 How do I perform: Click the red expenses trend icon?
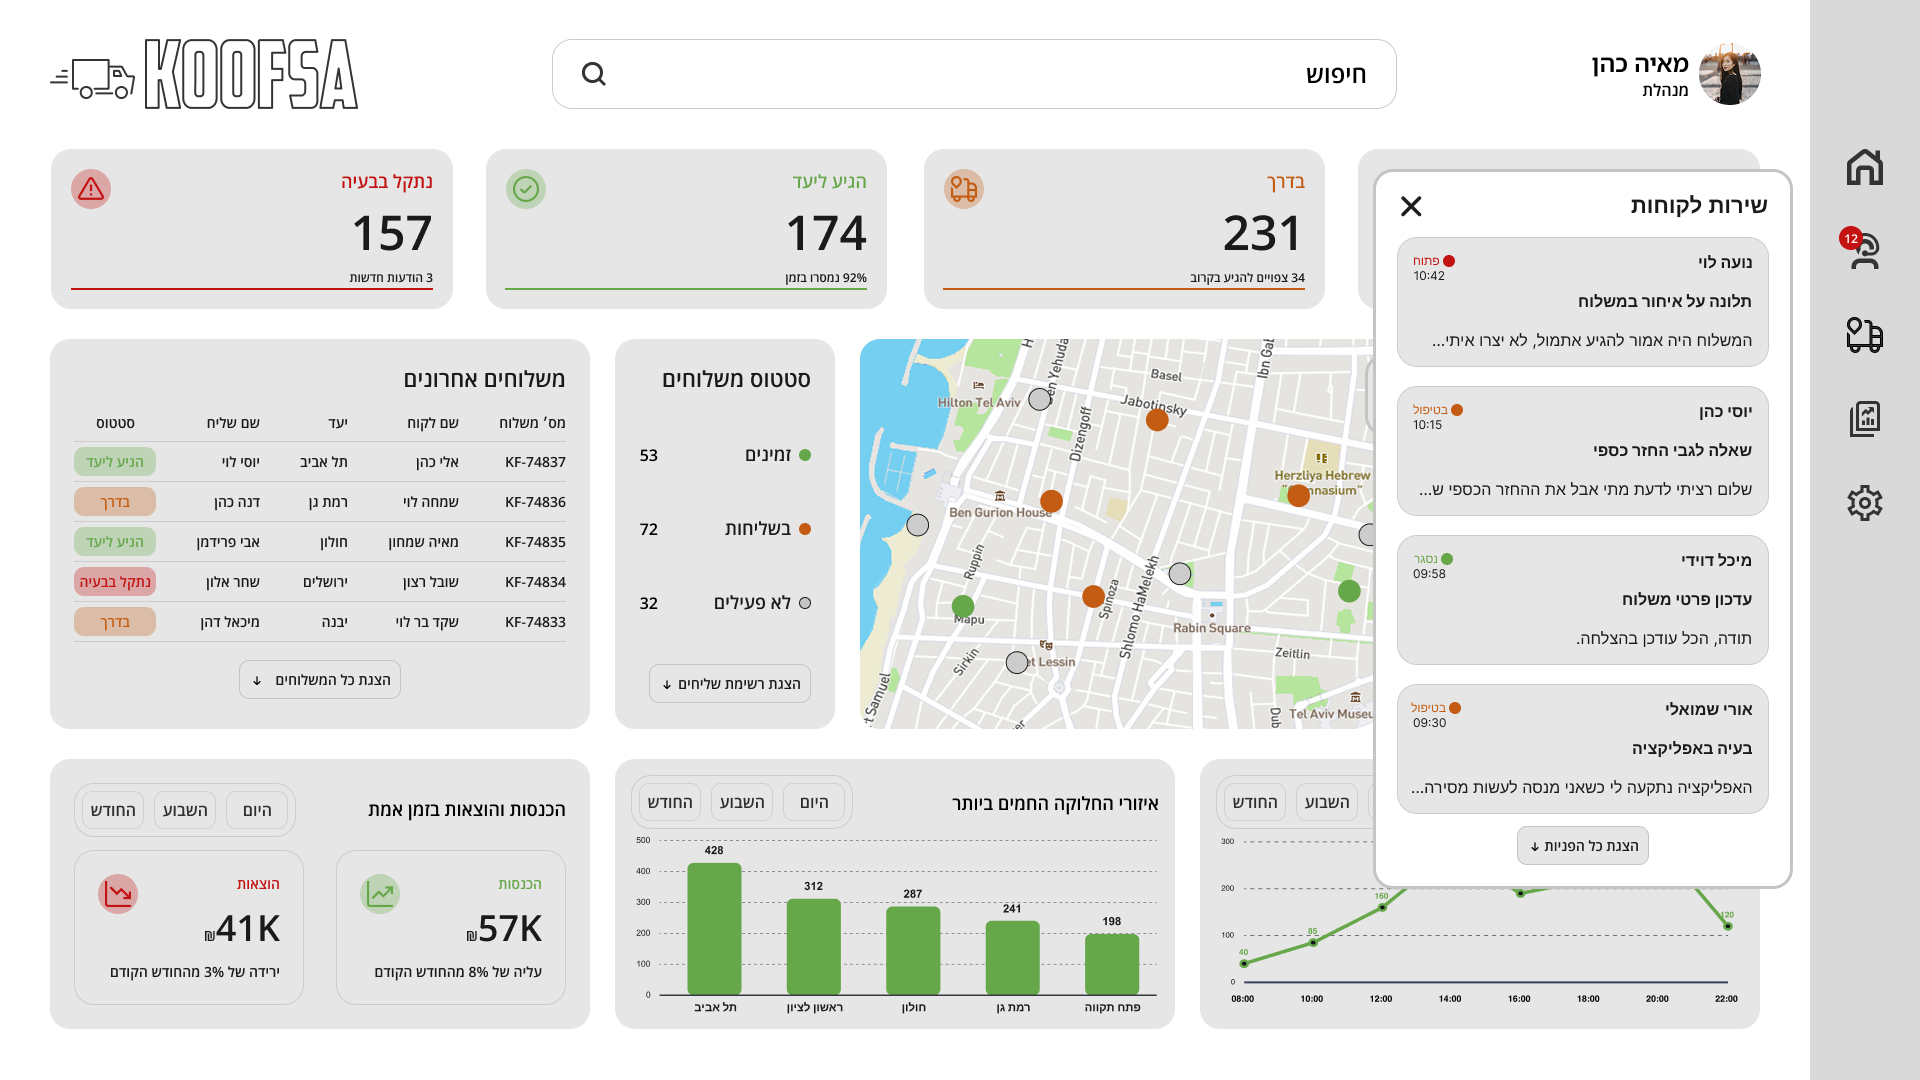pos(118,894)
